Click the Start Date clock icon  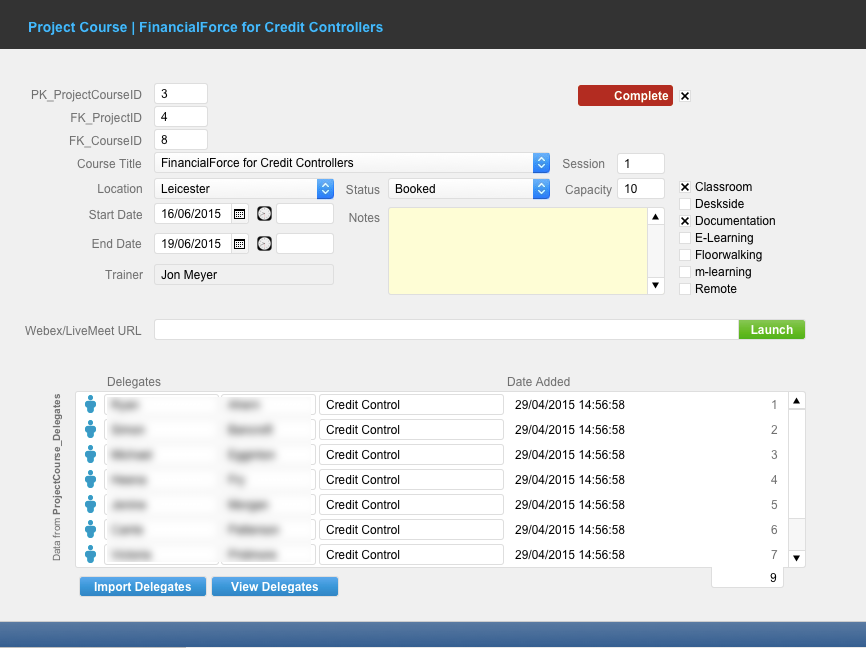[265, 214]
